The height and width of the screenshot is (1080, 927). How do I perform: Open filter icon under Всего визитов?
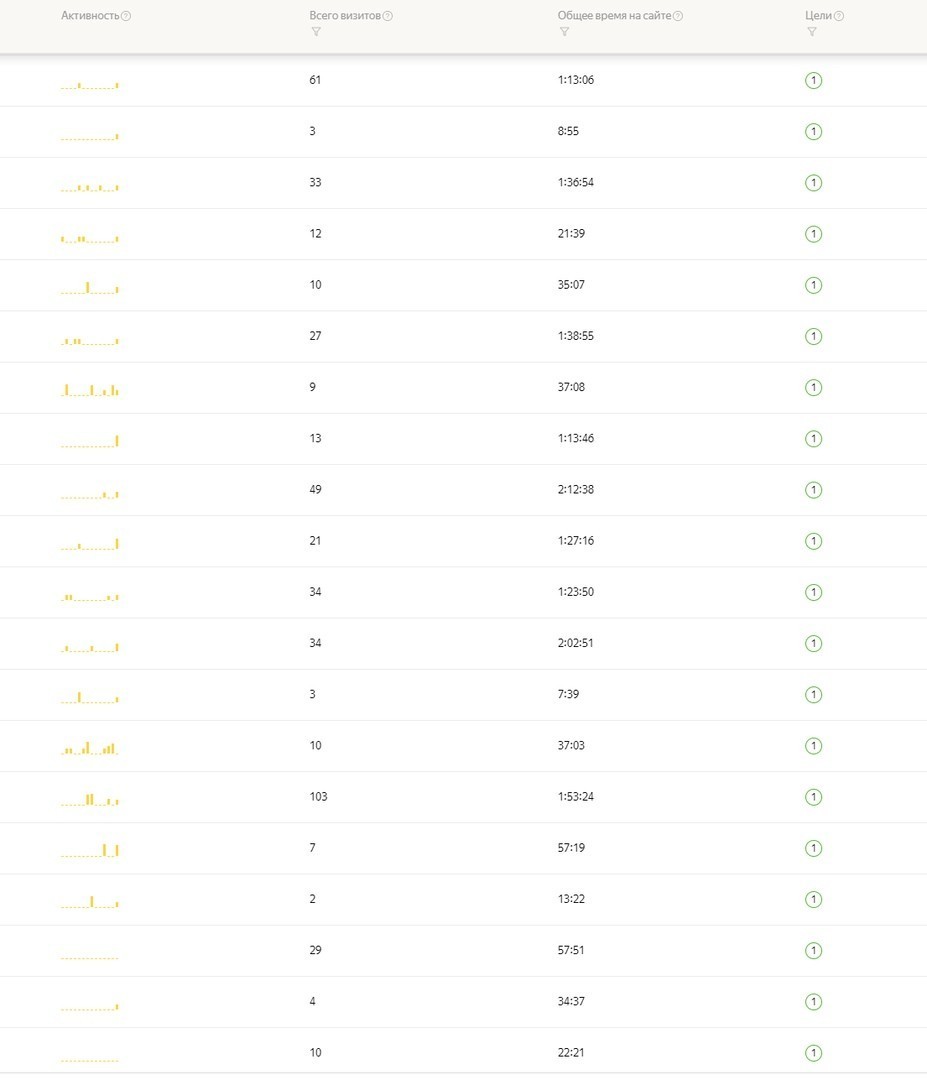pyautogui.click(x=315, y=32)
